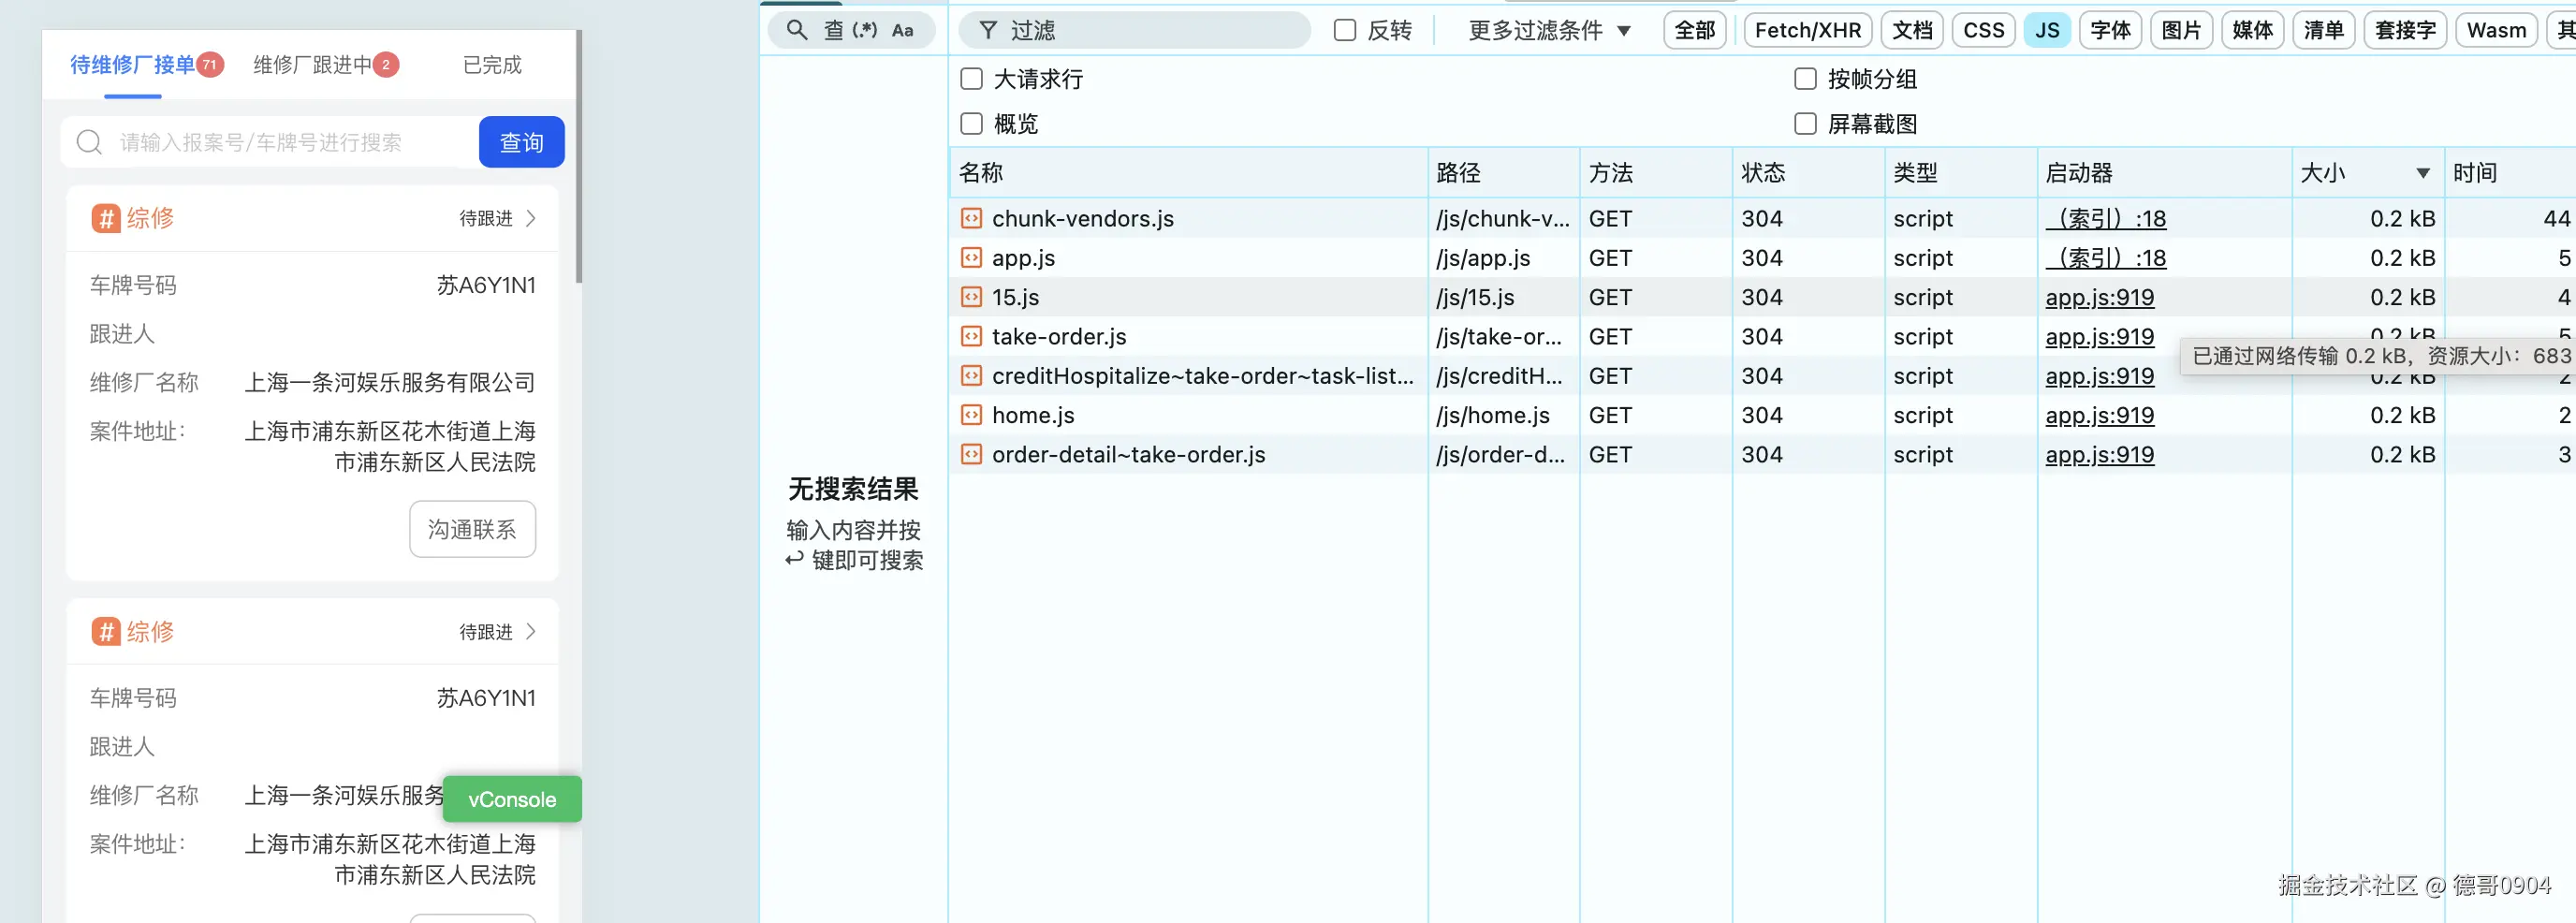Image resolution: width=2576 pixels, height=923 pixels.
Task: Enable the 反转 invert checkbox
Action: 1345,30
